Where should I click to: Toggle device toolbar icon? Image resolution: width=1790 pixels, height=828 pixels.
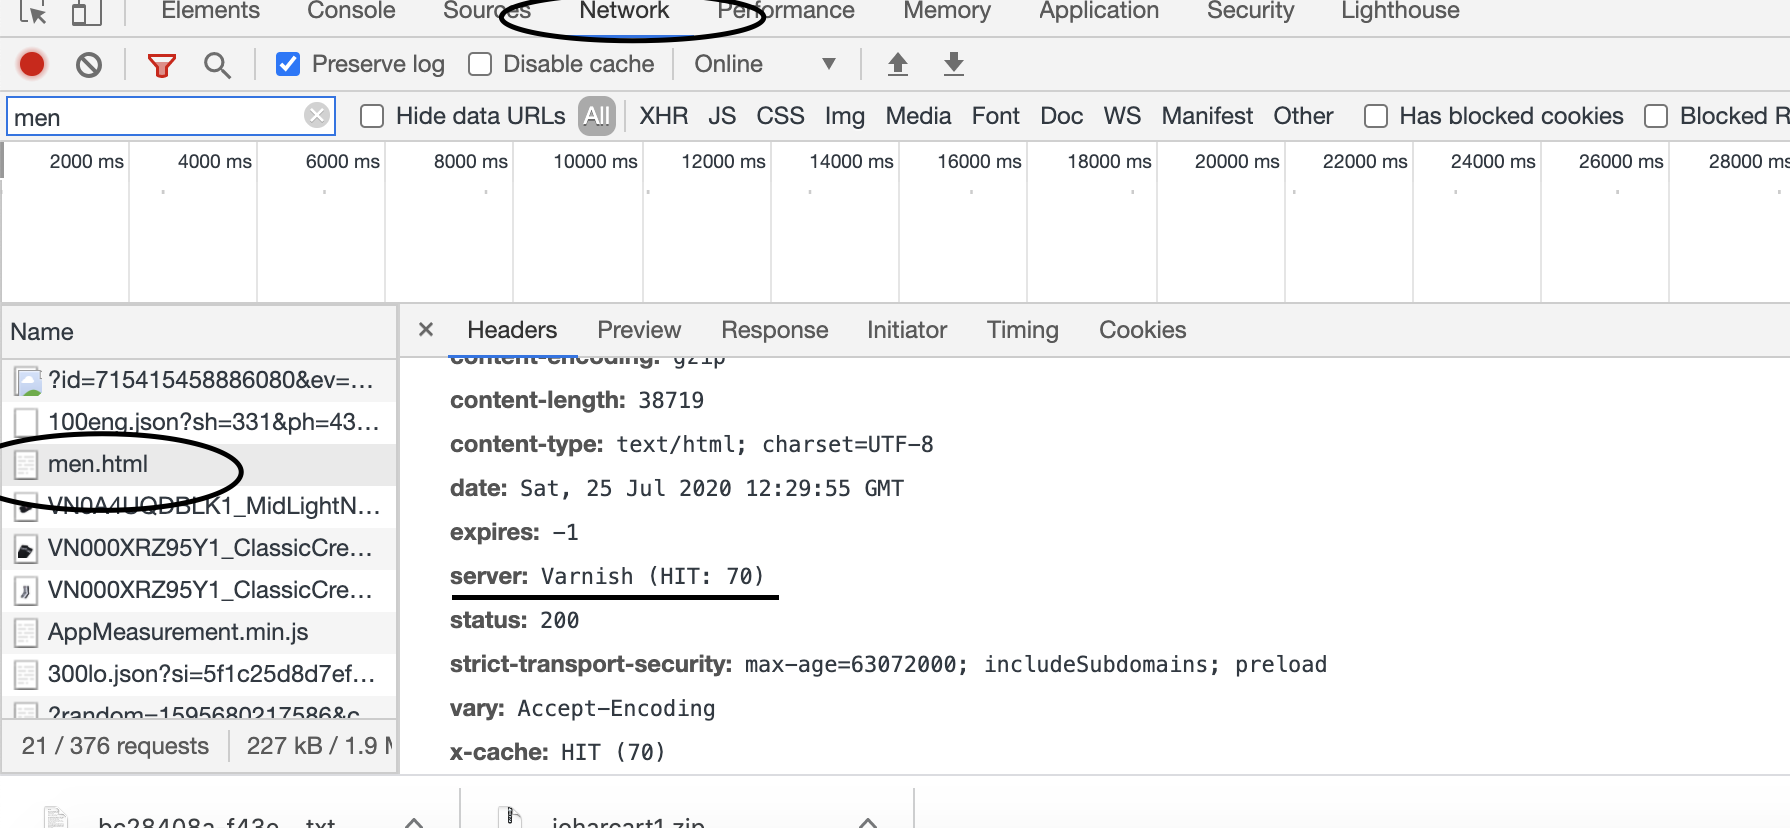87,12
